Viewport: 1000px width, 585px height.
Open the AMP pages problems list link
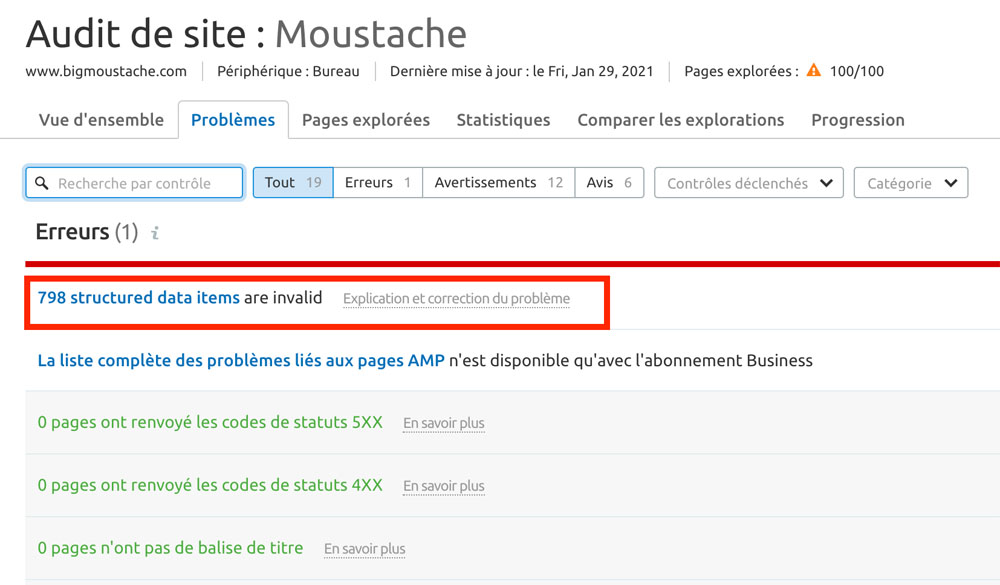tap(241, 360)
